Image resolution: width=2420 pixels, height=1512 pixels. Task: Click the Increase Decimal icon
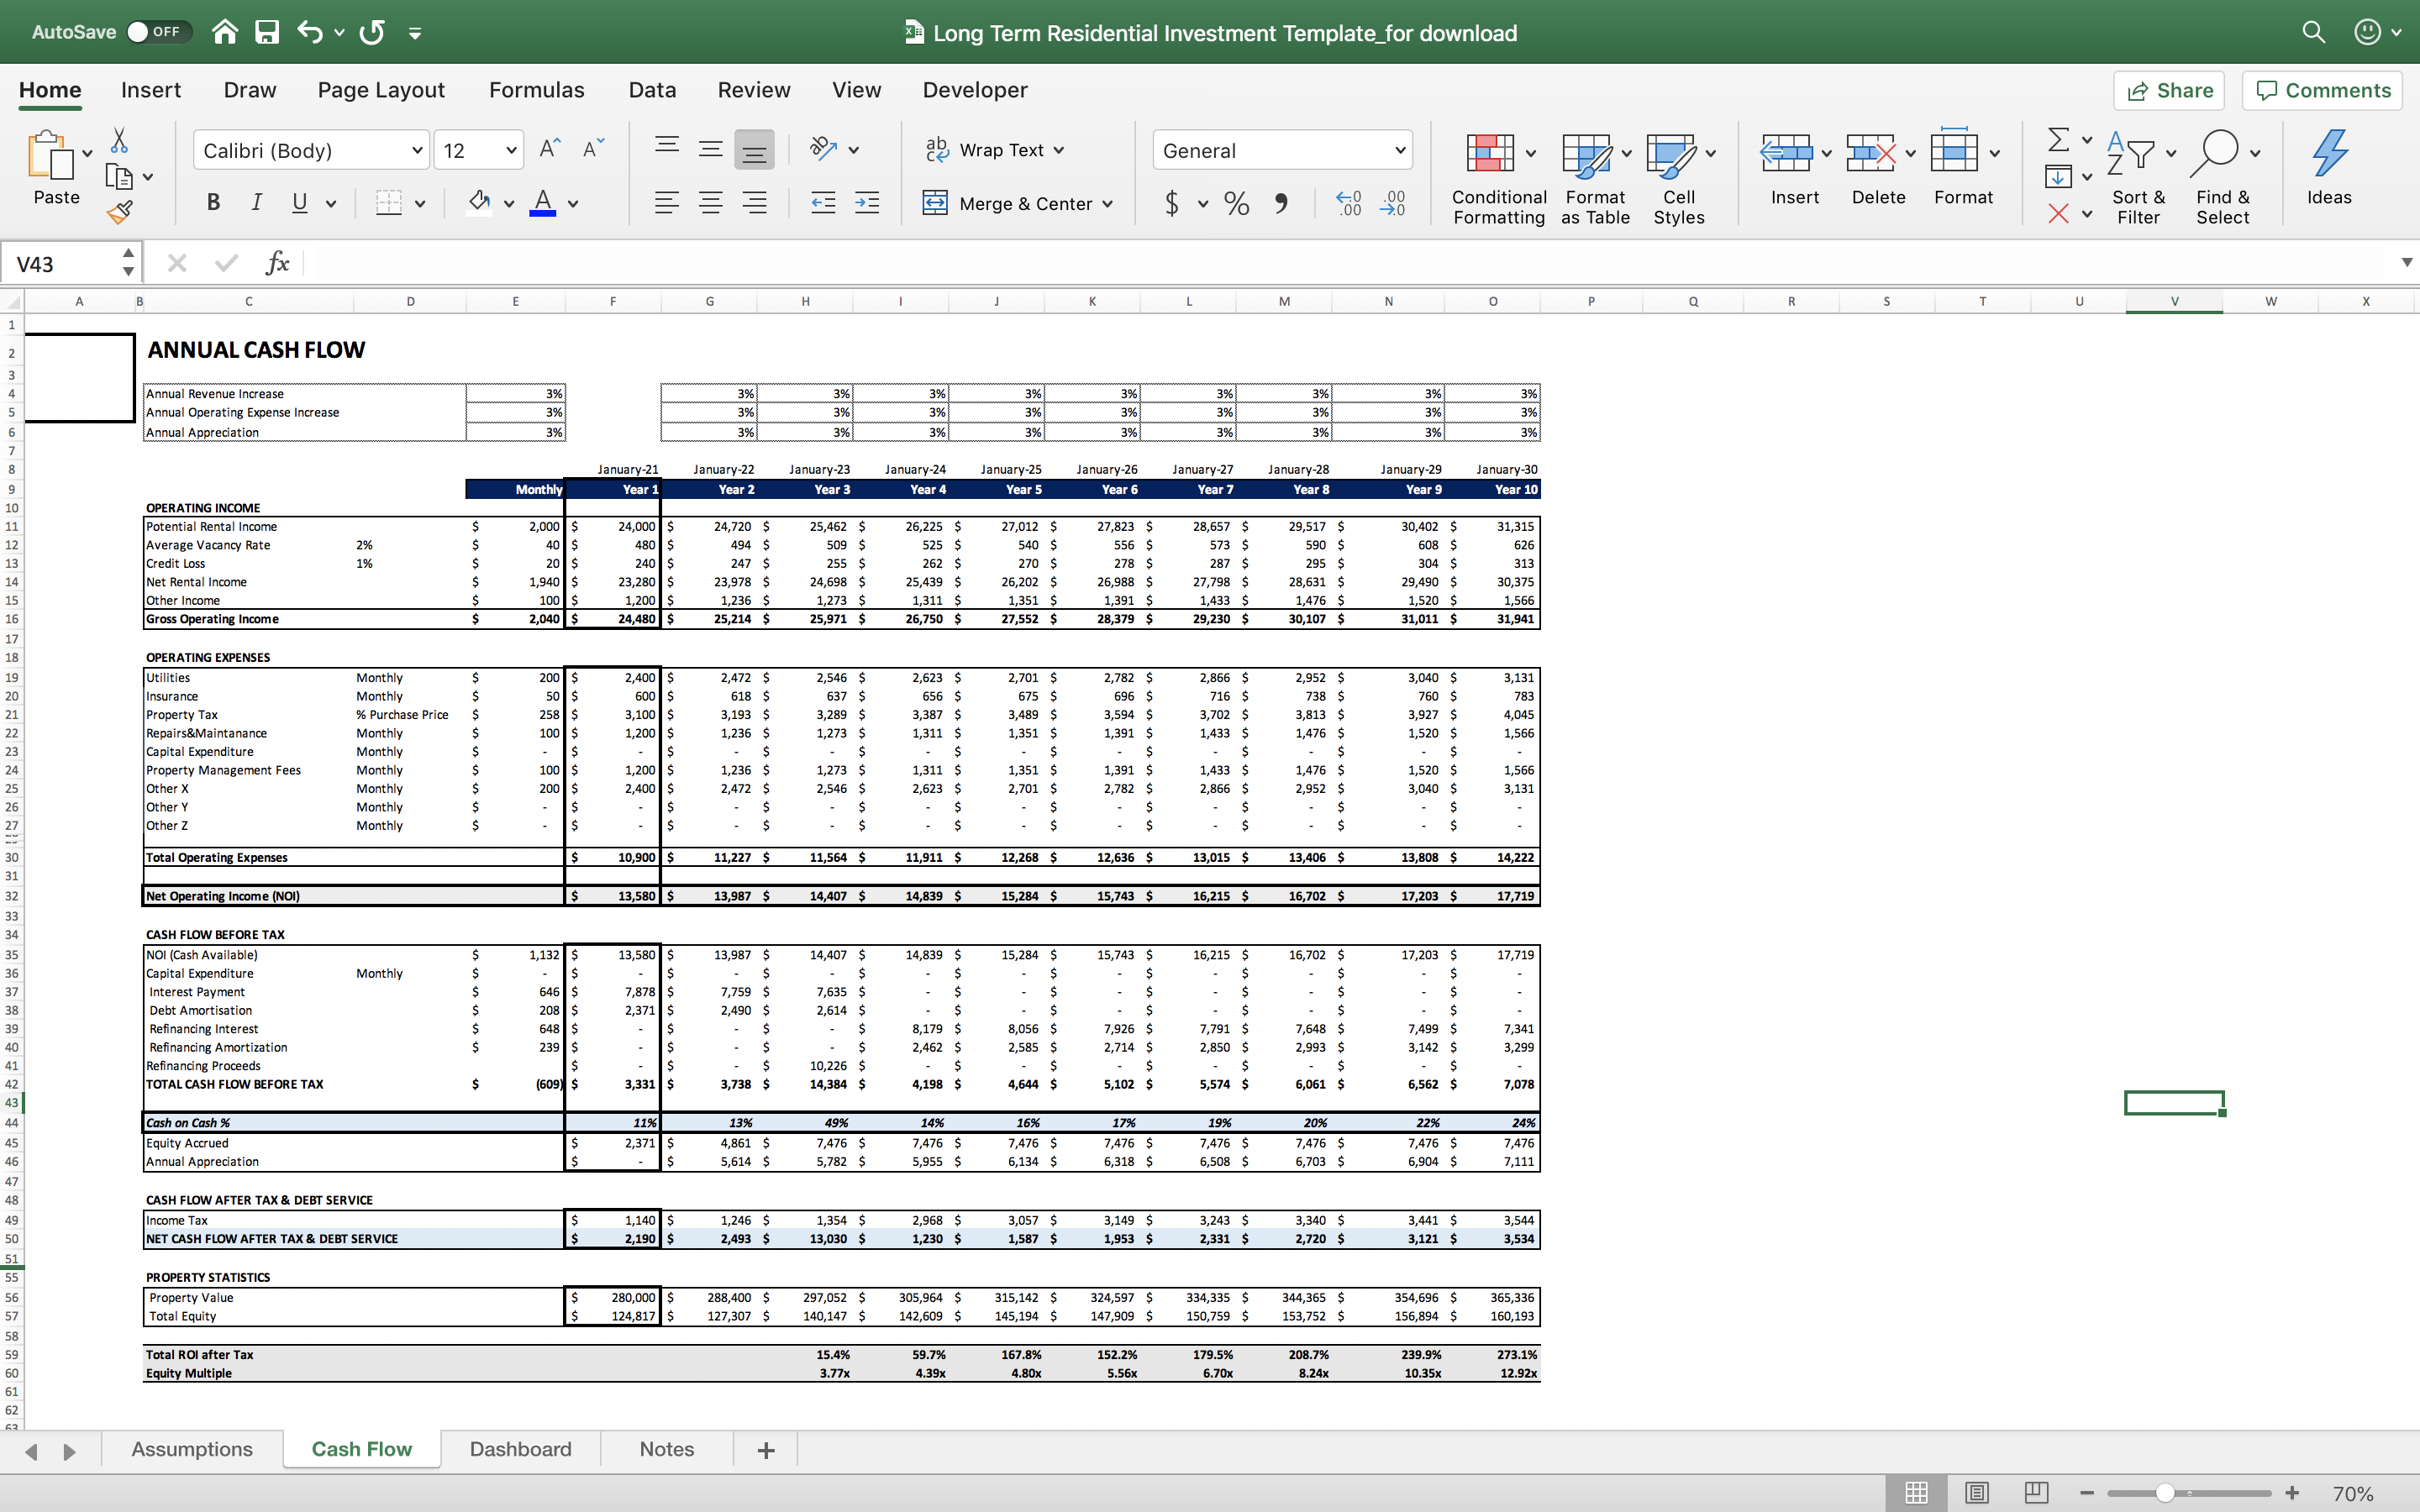[1348, 204]
